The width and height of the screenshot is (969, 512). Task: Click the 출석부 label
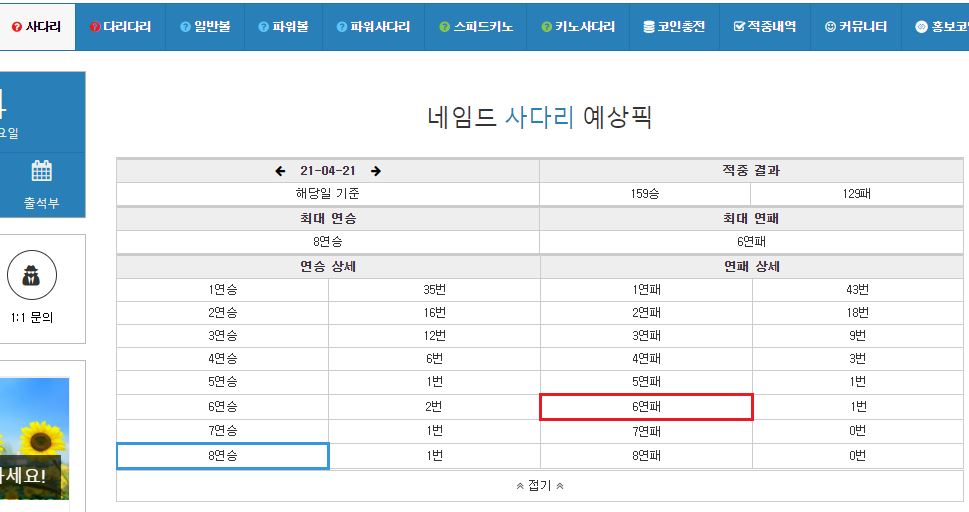(x=41, y=203)
